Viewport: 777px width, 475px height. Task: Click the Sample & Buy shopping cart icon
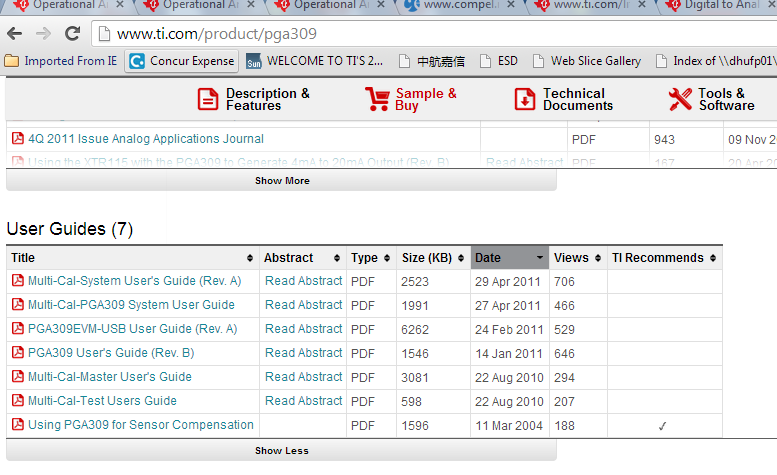tap(378, 99)
